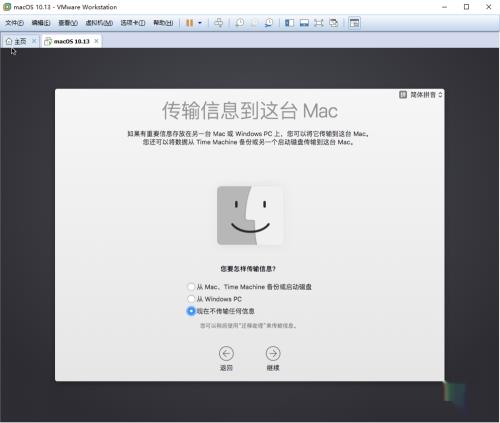Toggle the library sidebar view icon

[x=289, y=23]
